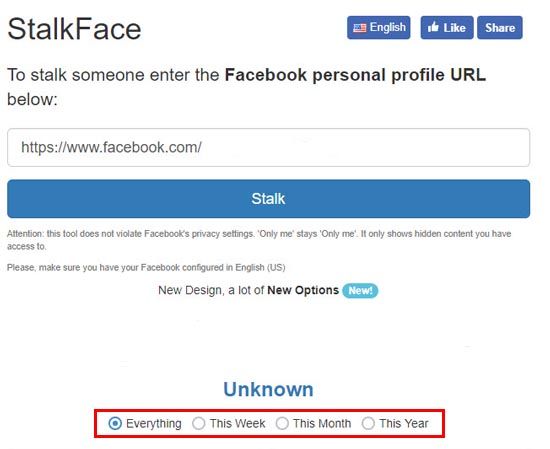Open the English language selector
The width and height of the screenshot is (550, 449).
click(379, 27)
